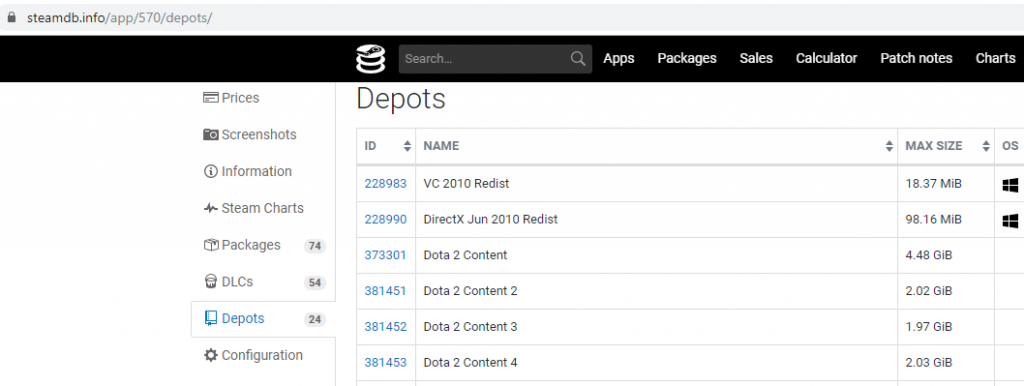Image resolution: width=1024 pixels, height=386 pixels.
Task: Click the browser padlock security icon
Action: [x=10, y=18]
